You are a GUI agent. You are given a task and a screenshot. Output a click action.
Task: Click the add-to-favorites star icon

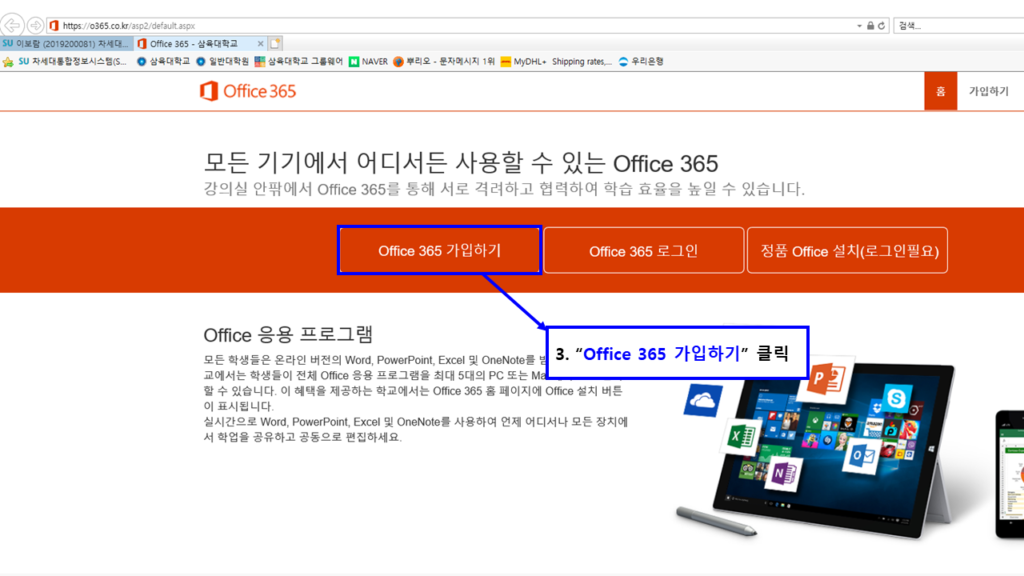8,62
